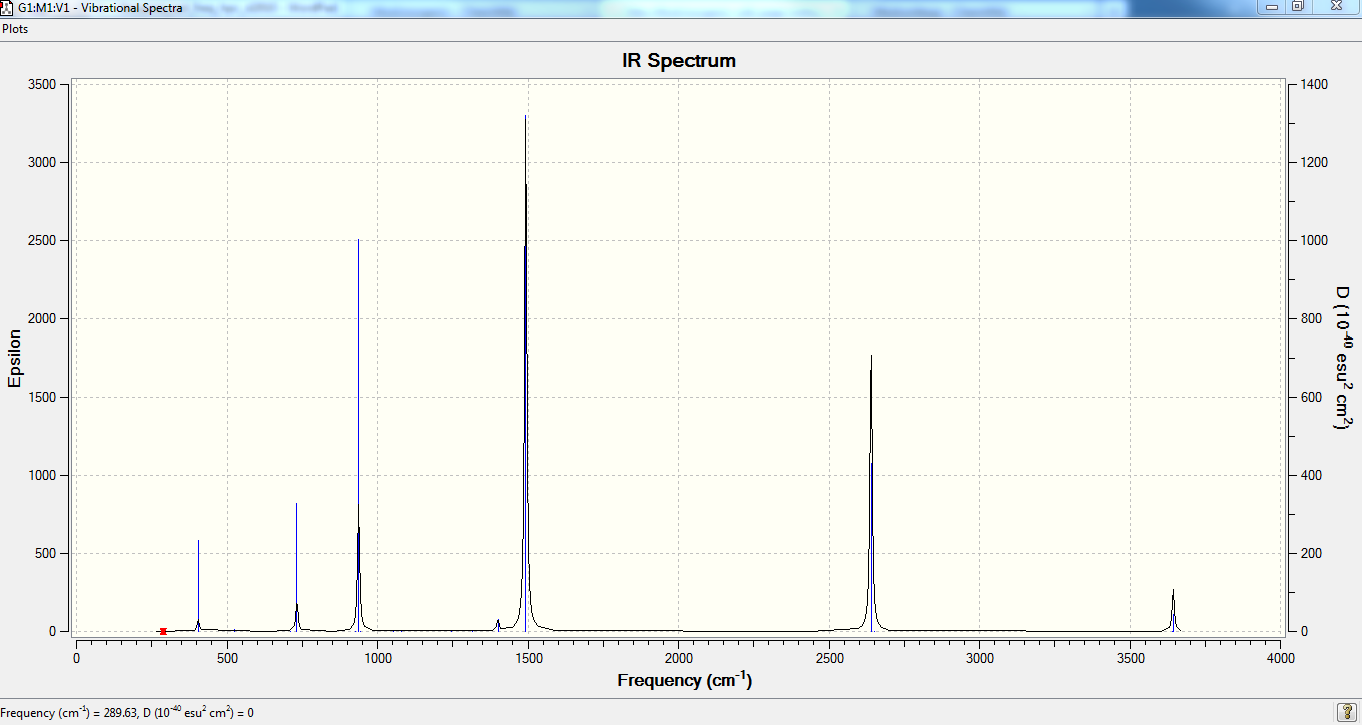Close the Vibrational Spectra window
The width and height of the screenshot is (1362, 725).
pos(1334,6)
